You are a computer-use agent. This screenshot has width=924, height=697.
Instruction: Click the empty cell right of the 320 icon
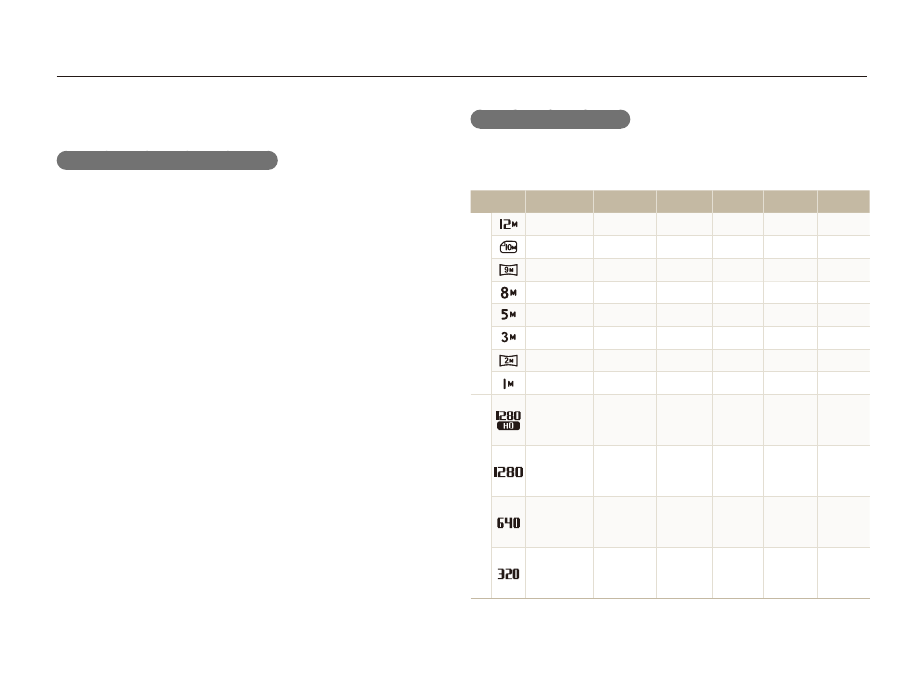click(559, 574)
